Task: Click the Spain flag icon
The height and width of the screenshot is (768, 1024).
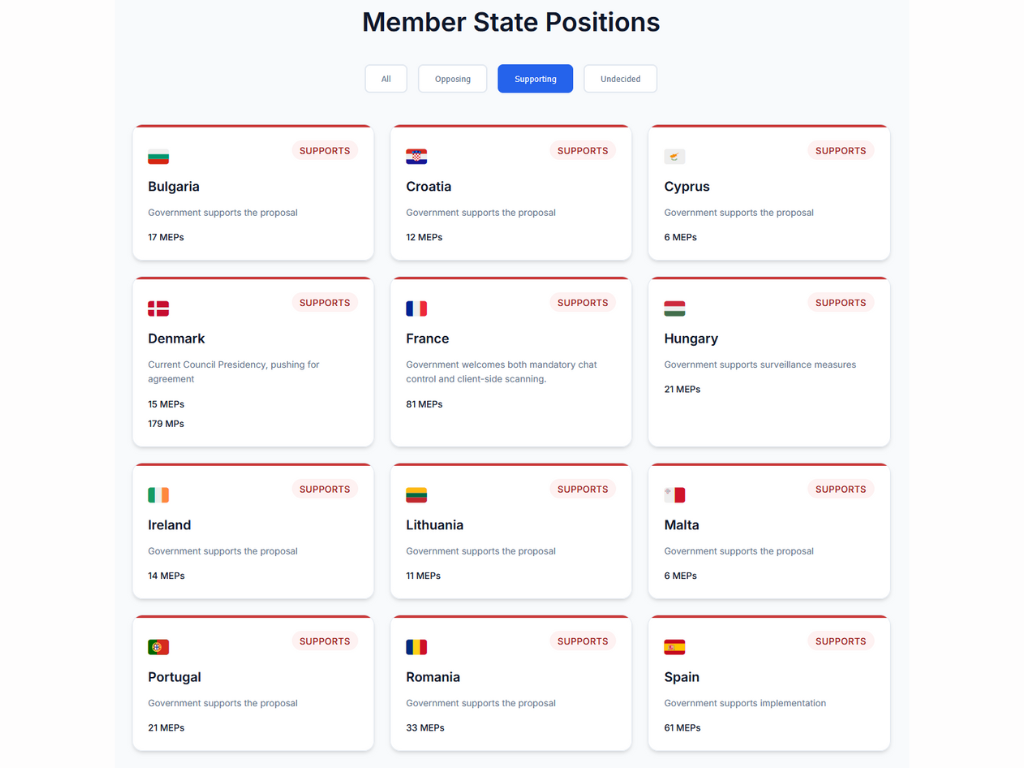Action: (674, 647)
